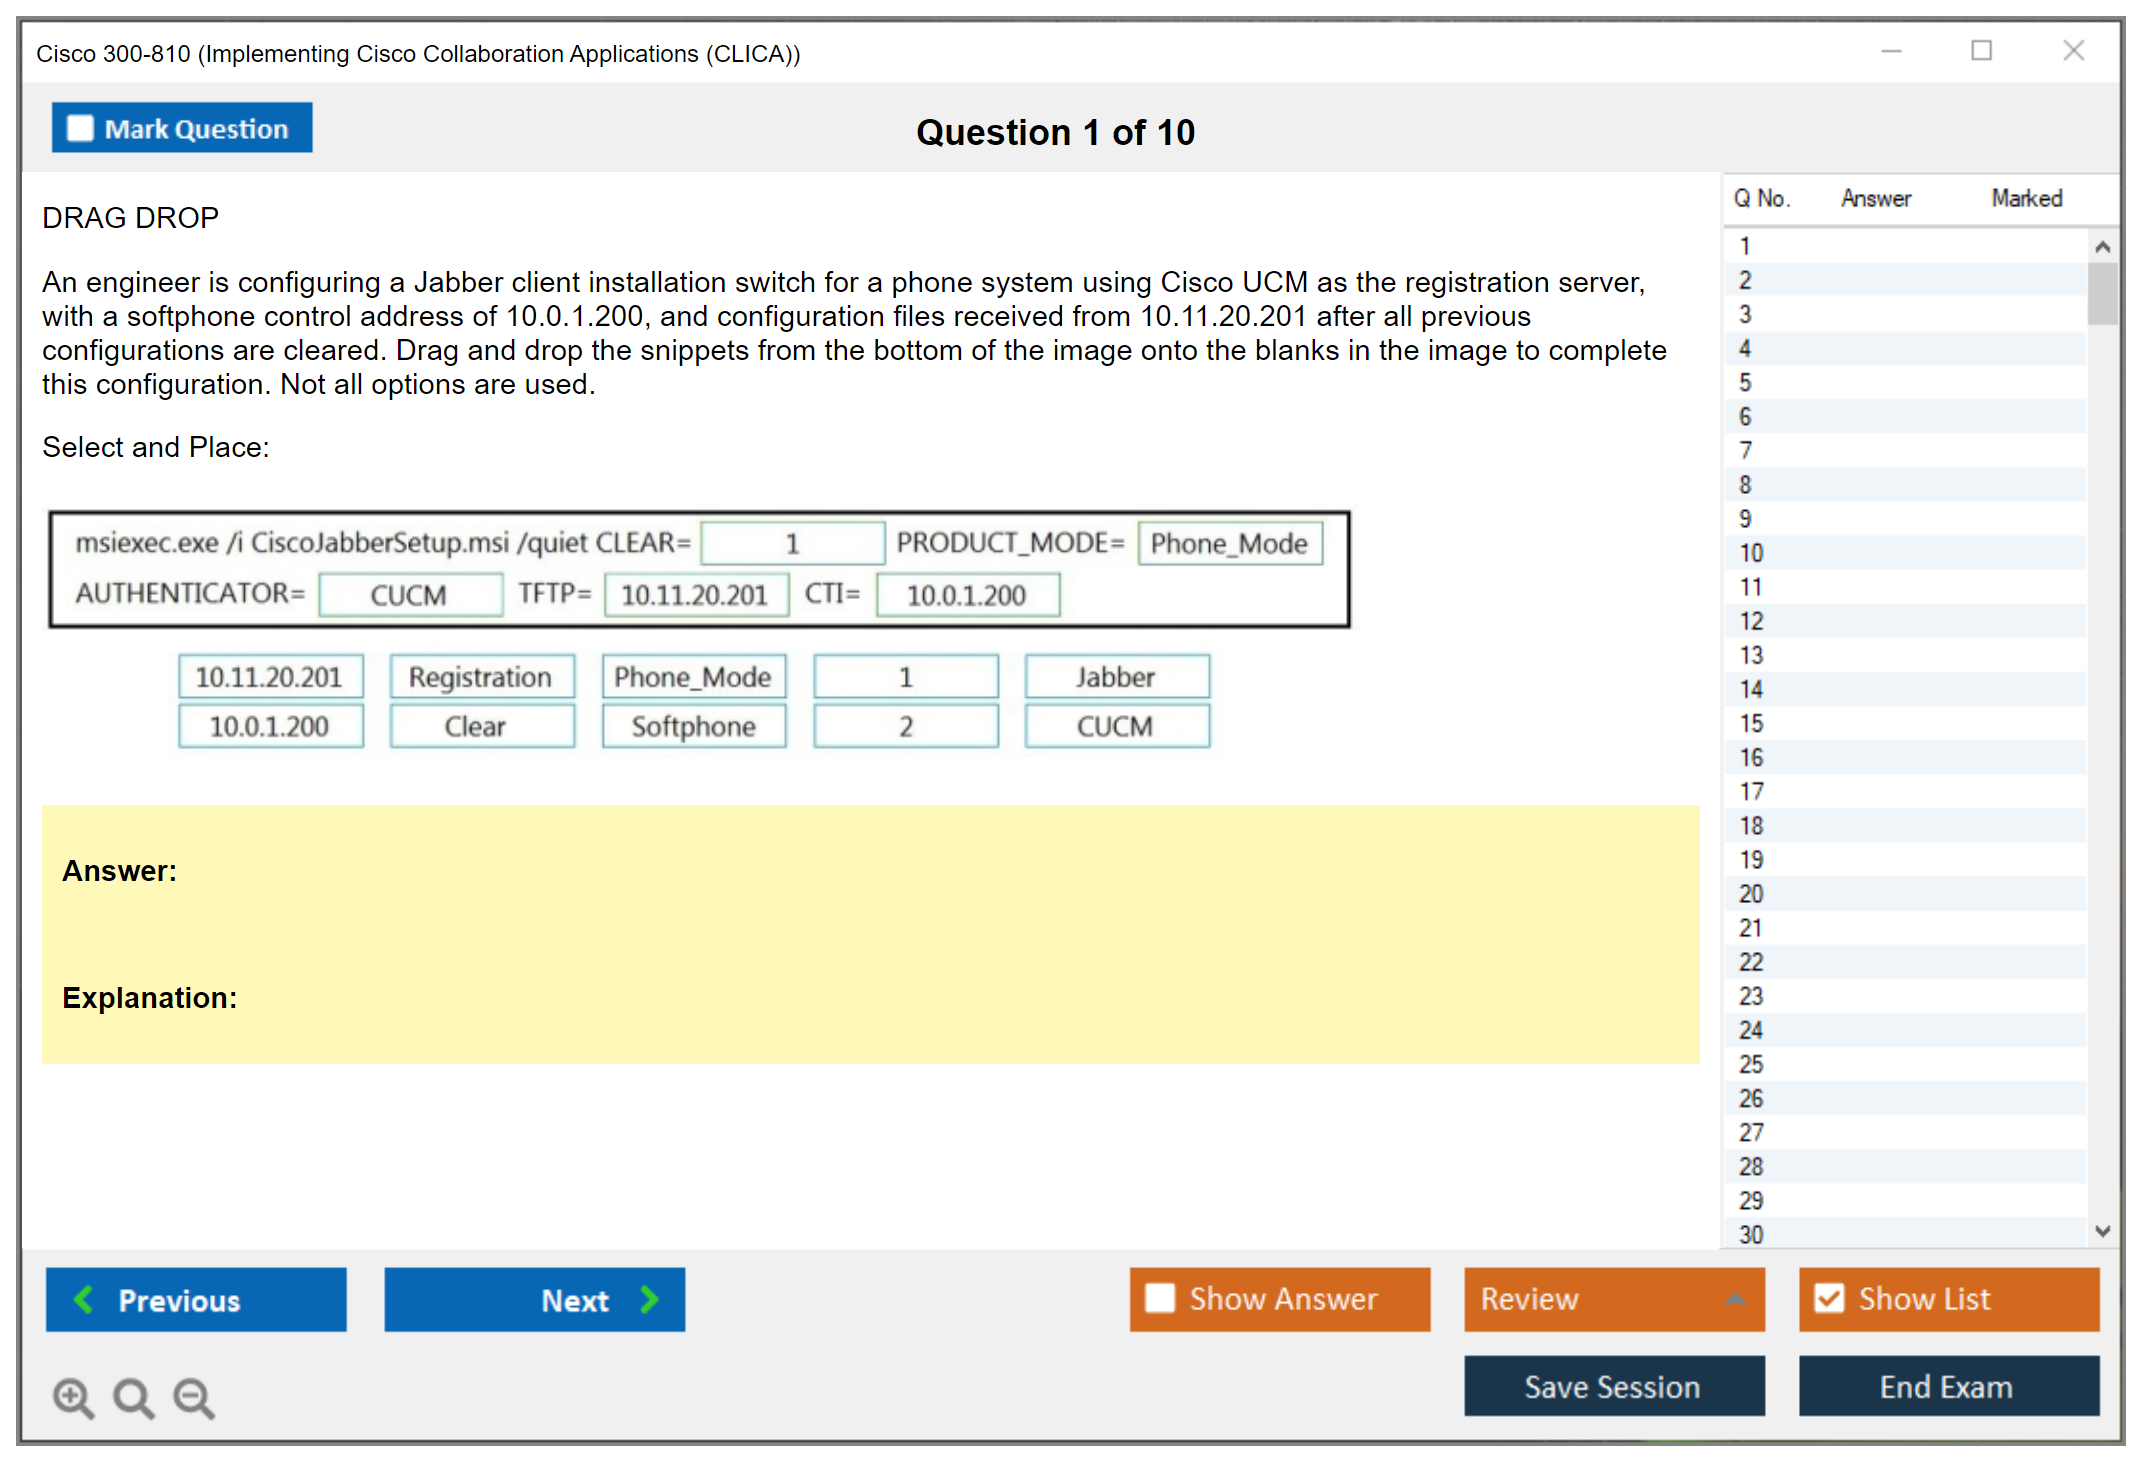Click the zoom out magnifier icon
This screenshot has width=2150, height=1470.
193,1397
